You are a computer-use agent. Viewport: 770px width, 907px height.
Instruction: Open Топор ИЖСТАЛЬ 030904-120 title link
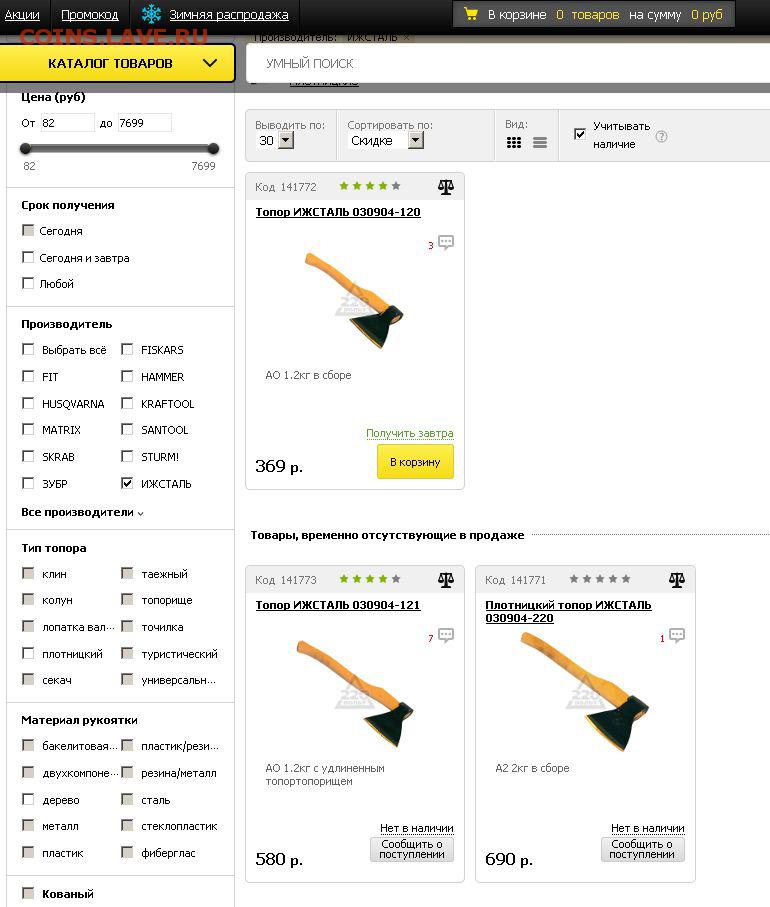[338, 212]
